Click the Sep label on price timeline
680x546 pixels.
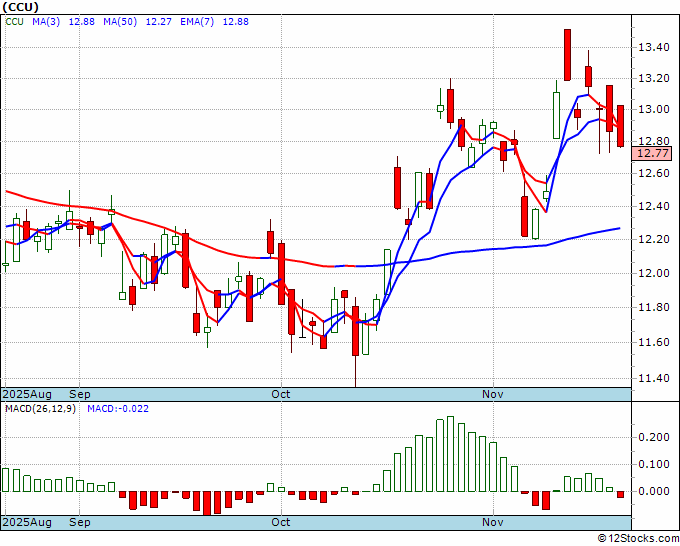80,394
